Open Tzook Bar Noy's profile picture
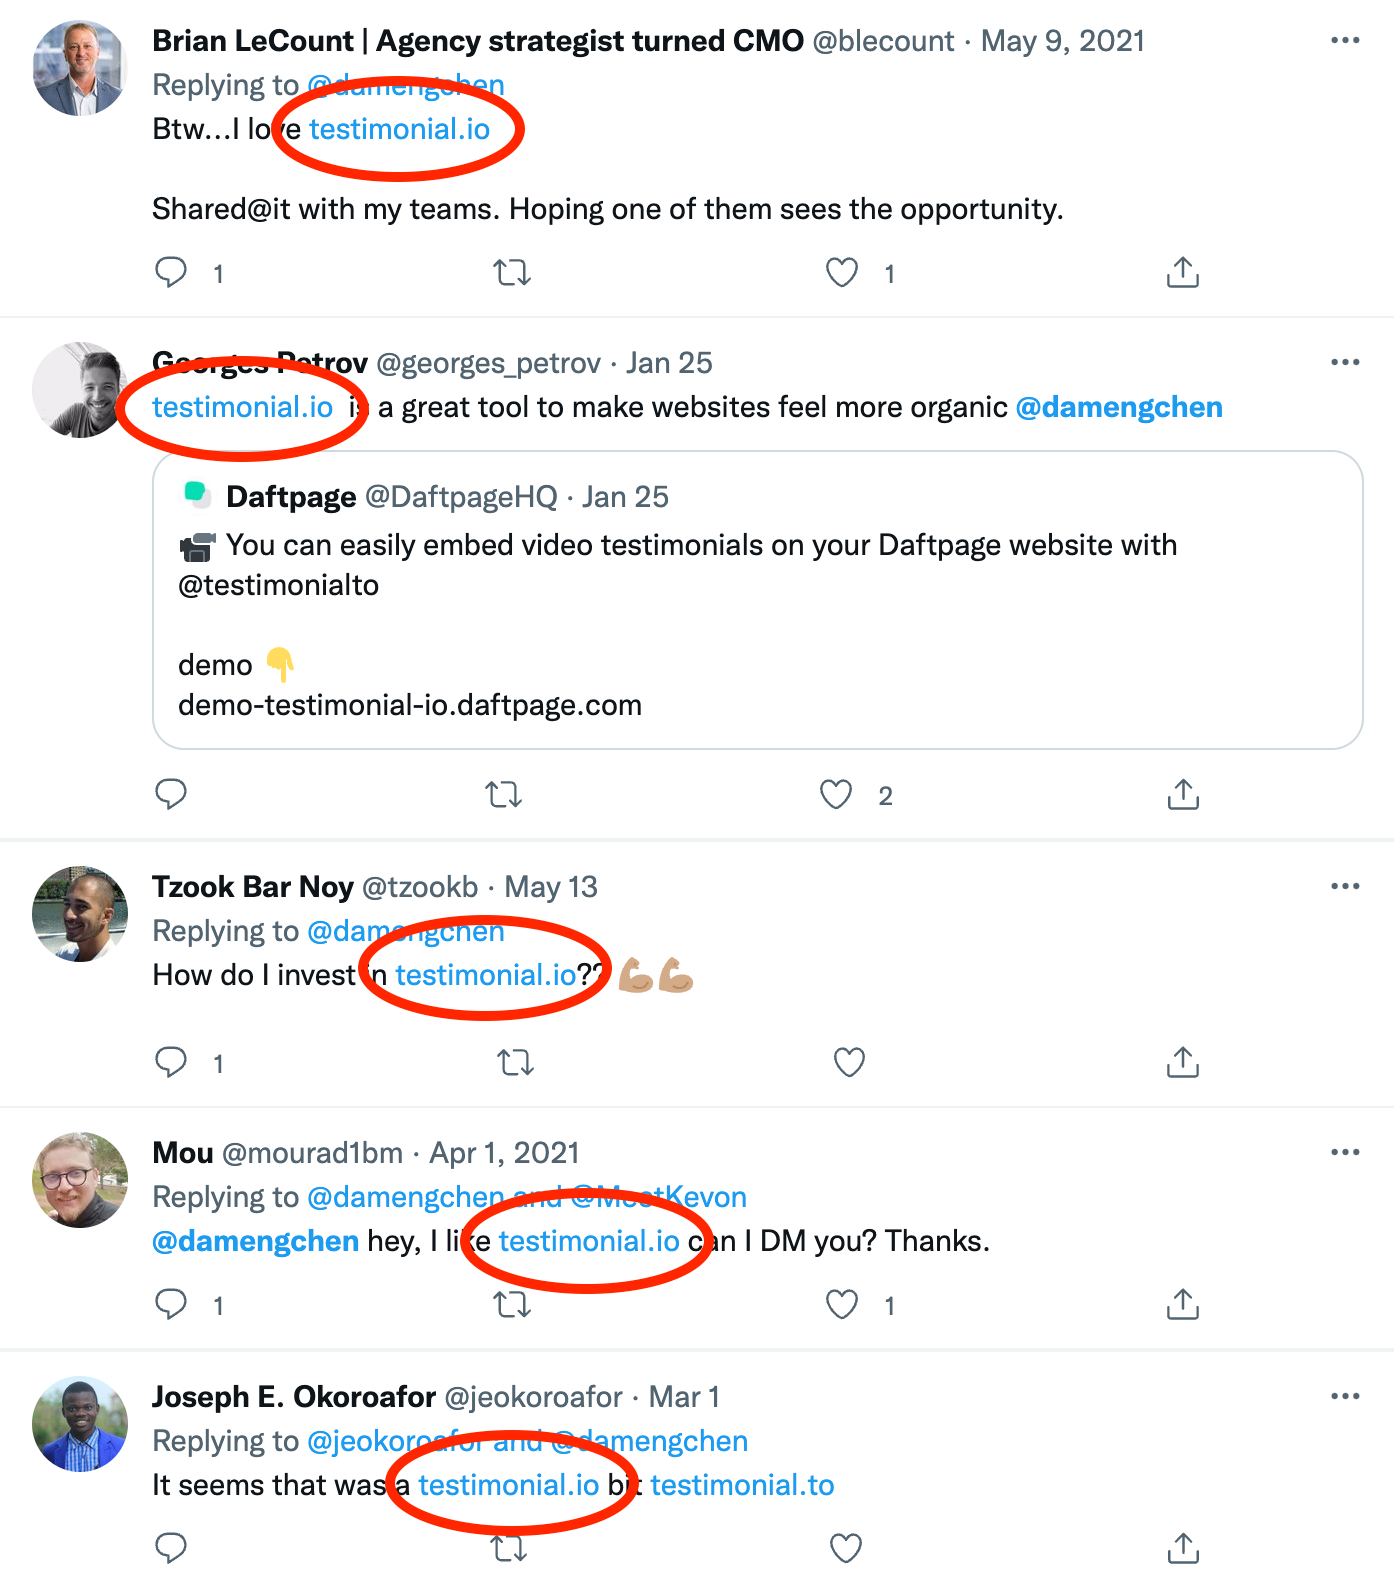 click(80, 914)
